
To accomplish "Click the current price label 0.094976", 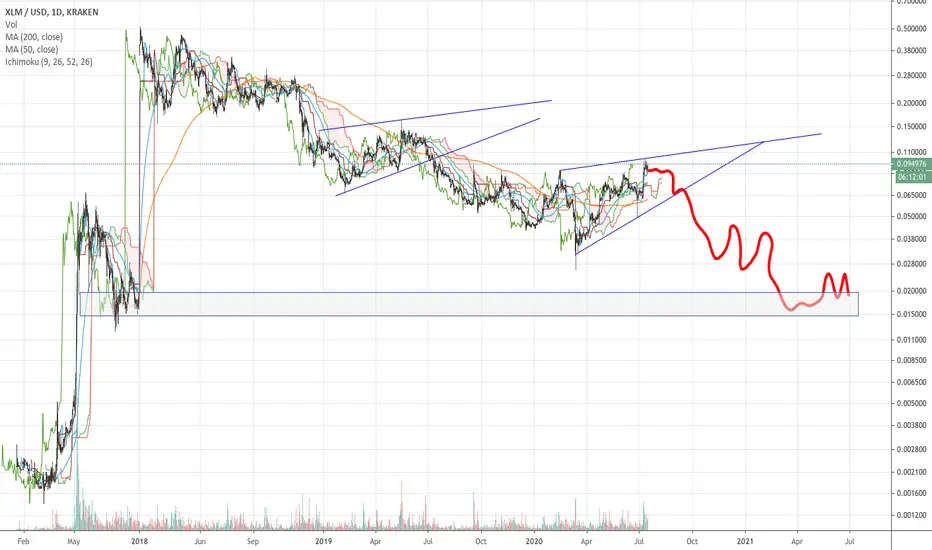I will (x=912, y=164).
